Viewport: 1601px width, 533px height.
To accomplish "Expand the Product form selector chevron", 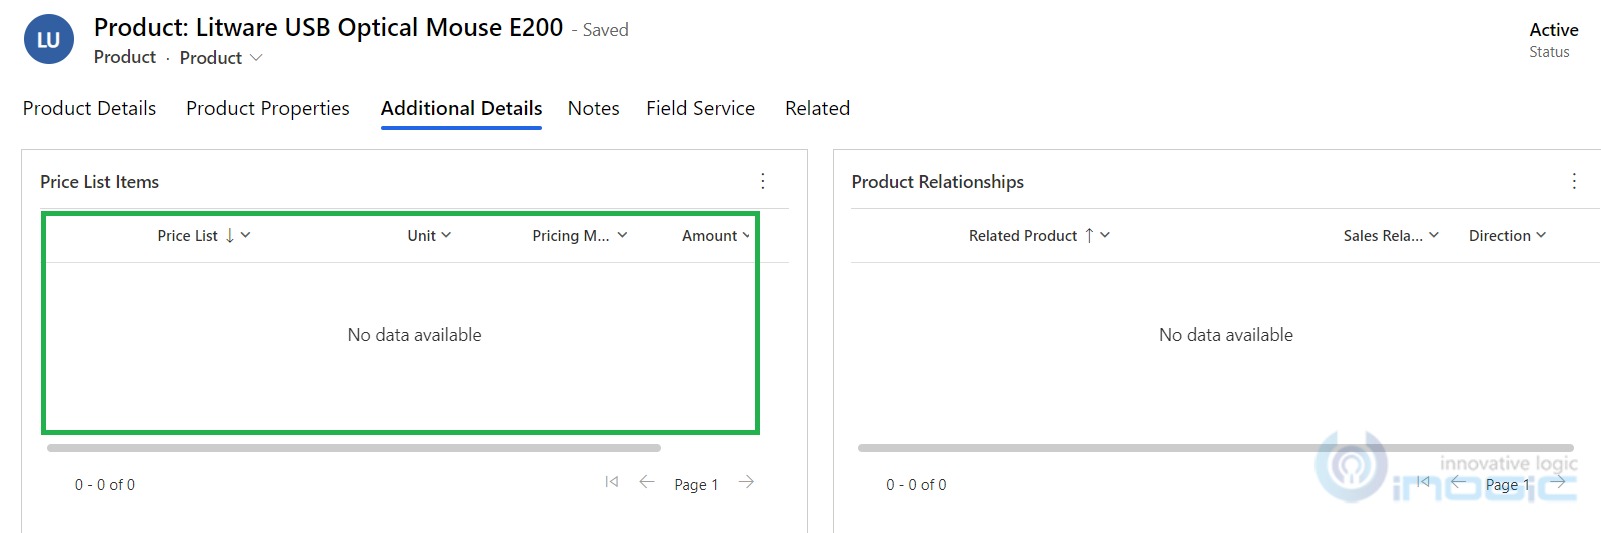I will (x=256, y=58).
